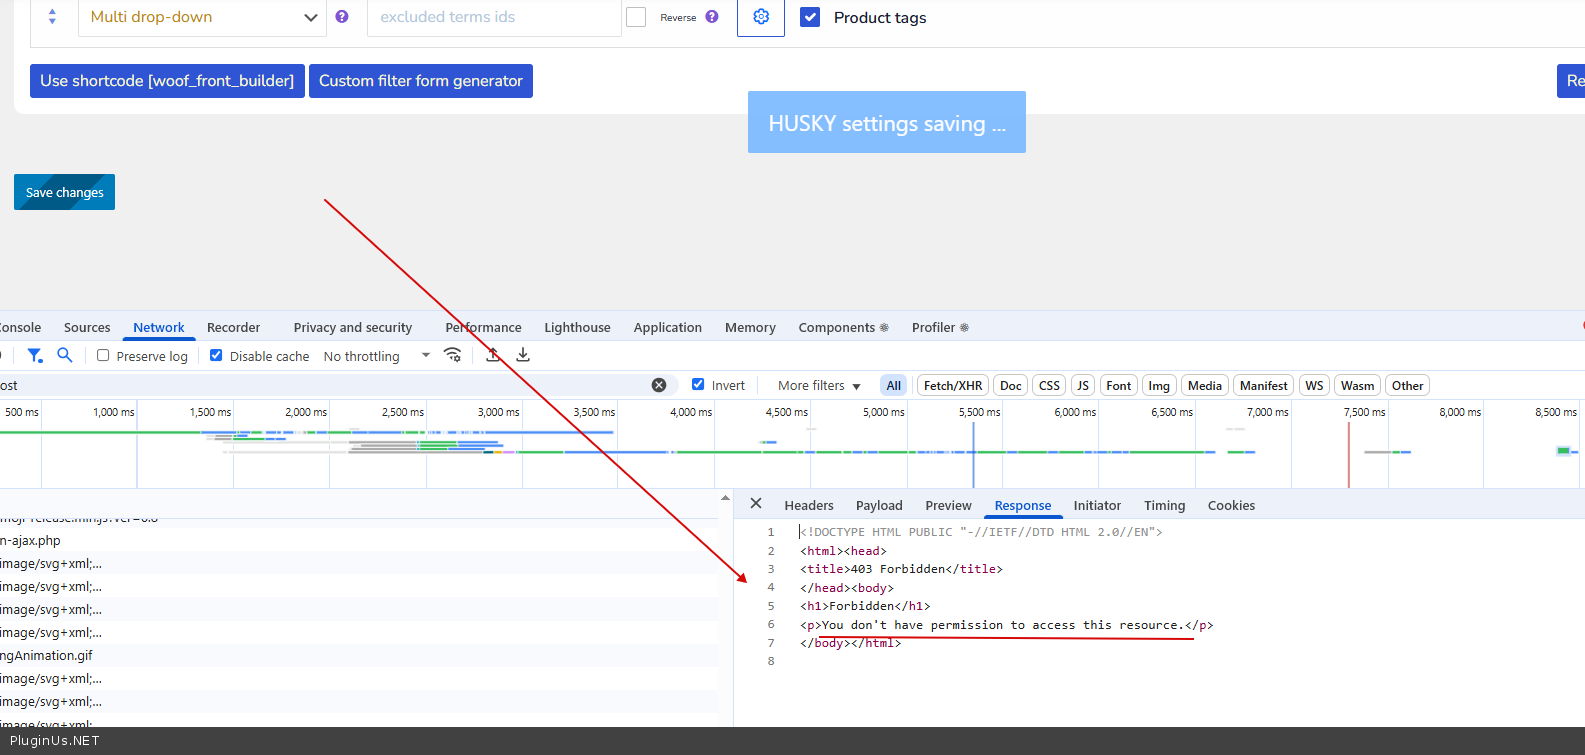Close the request details panel
Viewport: 1585px width, 755px height.
(756, 504)
